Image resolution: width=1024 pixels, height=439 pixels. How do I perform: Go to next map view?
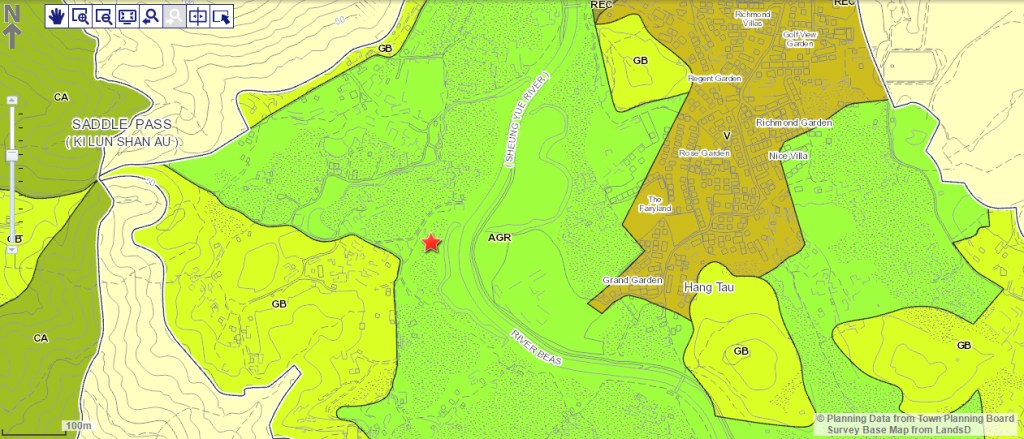pos(174,16)
